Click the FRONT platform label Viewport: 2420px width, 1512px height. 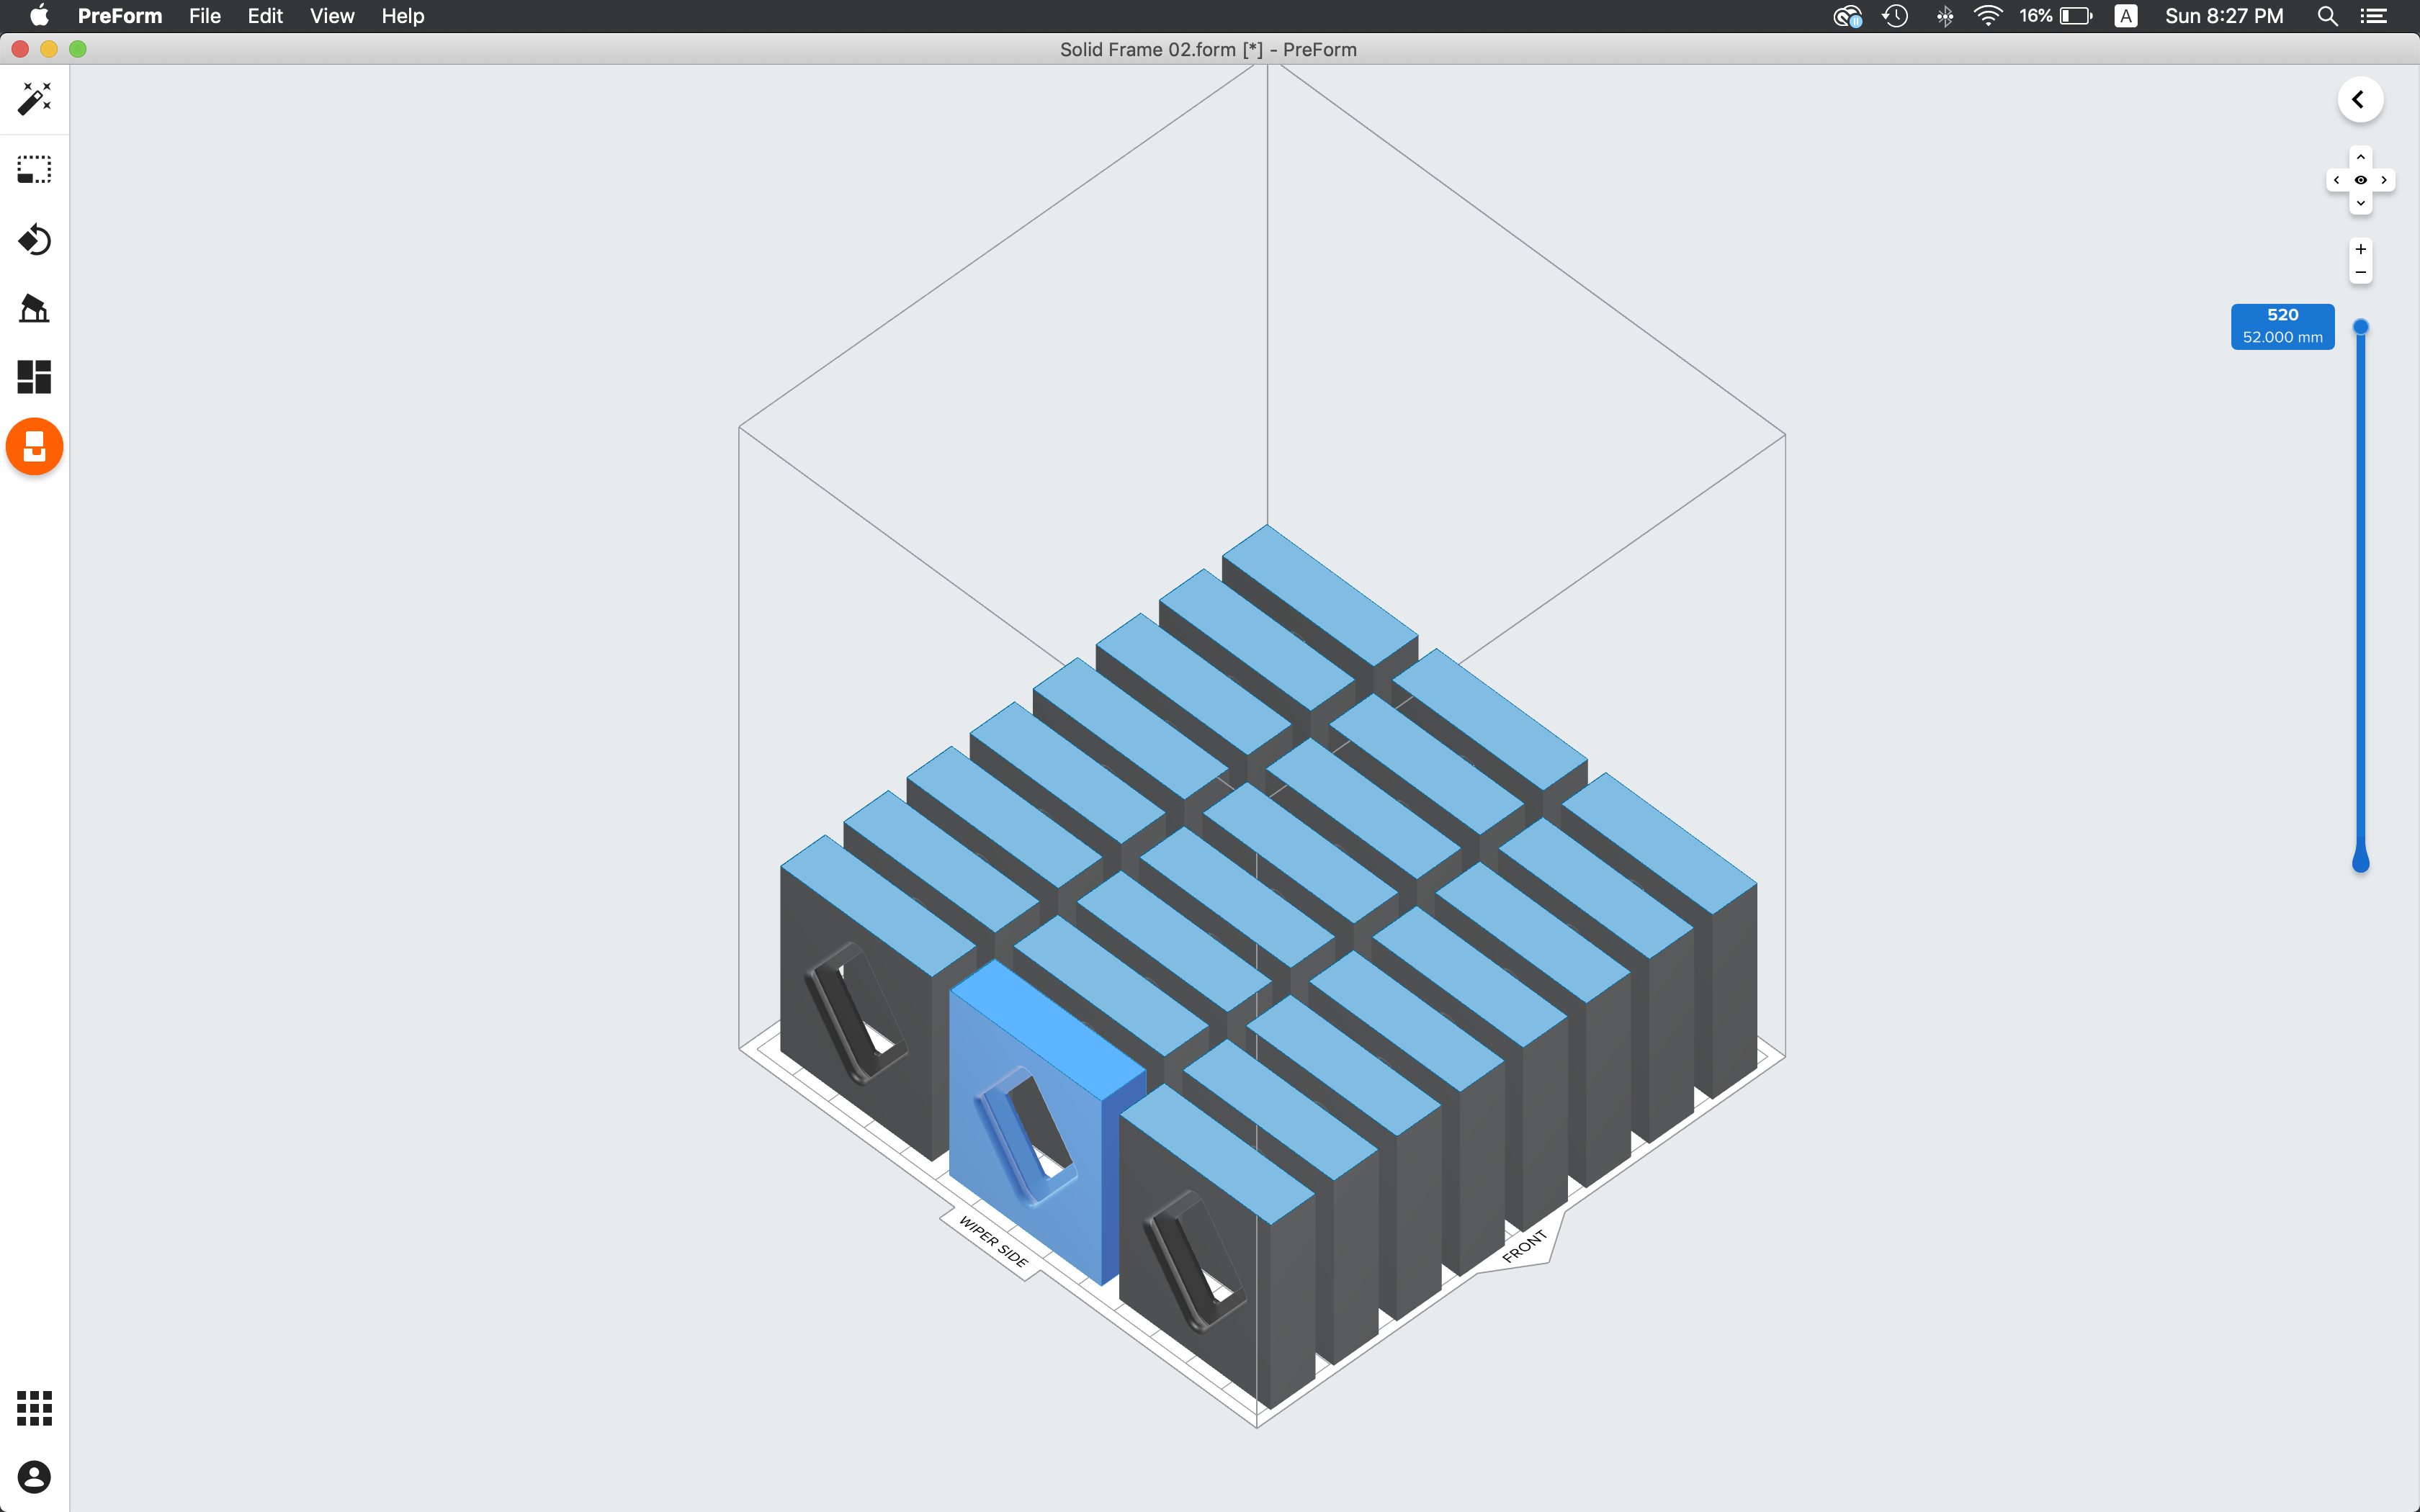[1524, 1247]
